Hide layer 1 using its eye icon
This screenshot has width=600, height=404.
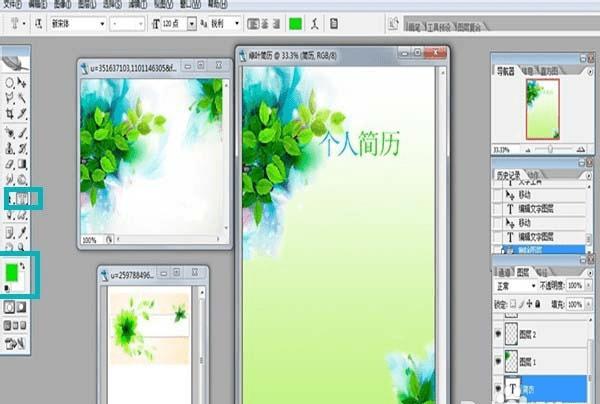coord(498,361)
